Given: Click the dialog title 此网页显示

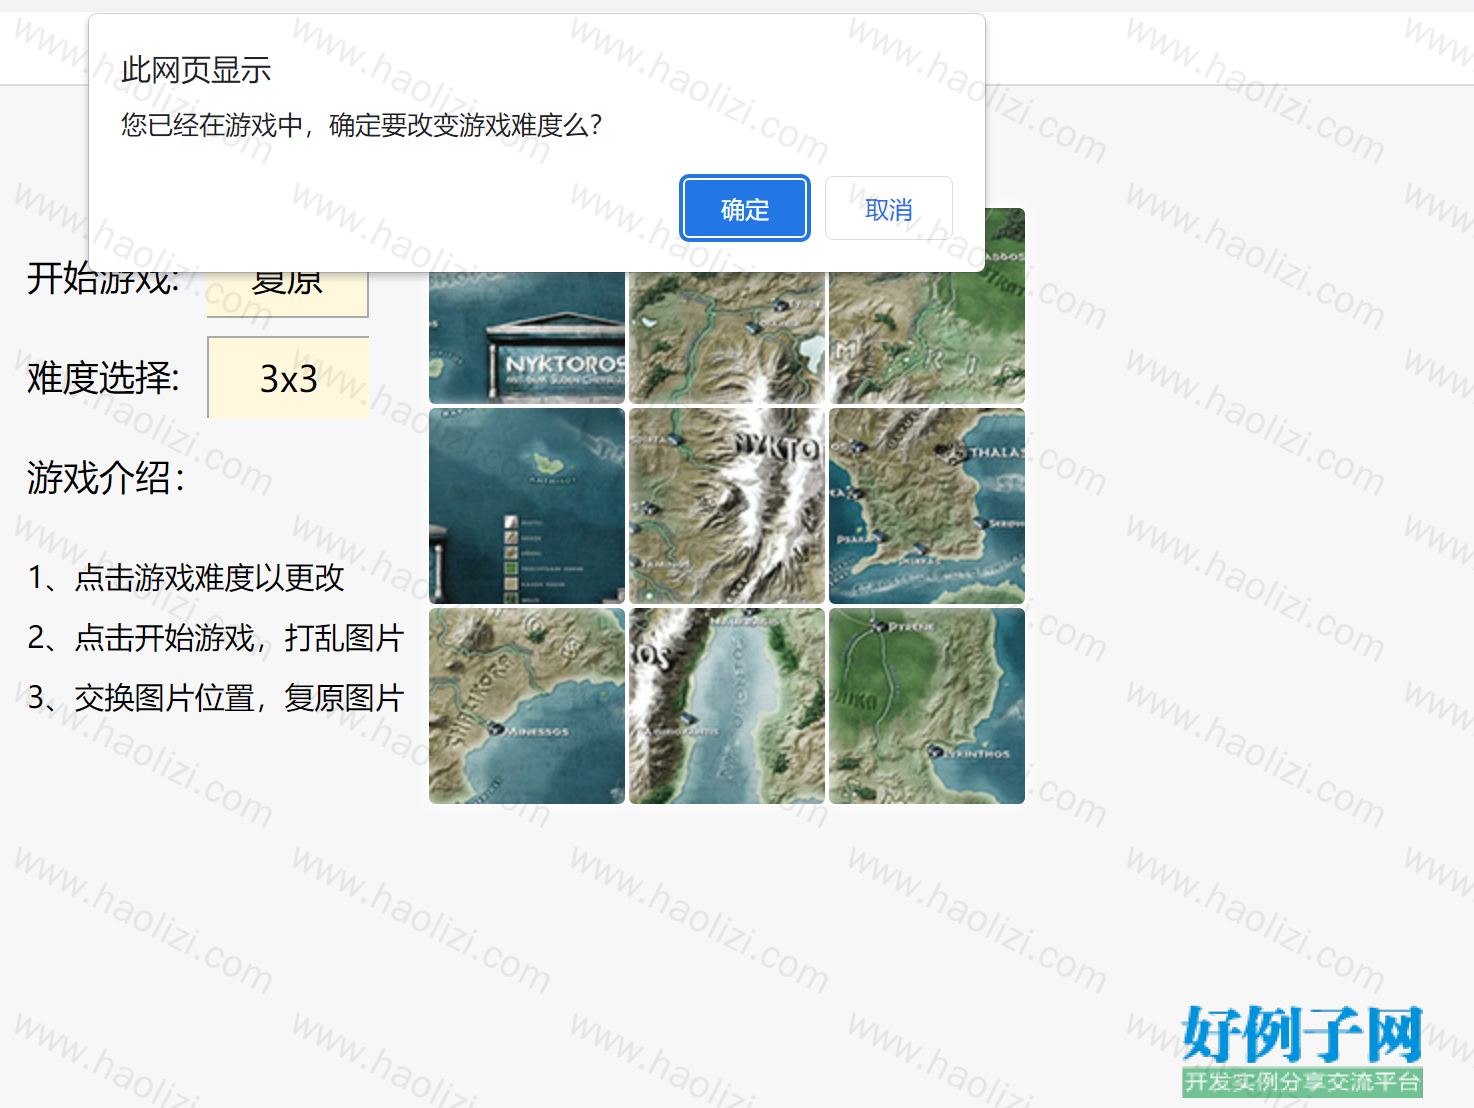Looking at the screenshot, I should [x=196, y=70].
